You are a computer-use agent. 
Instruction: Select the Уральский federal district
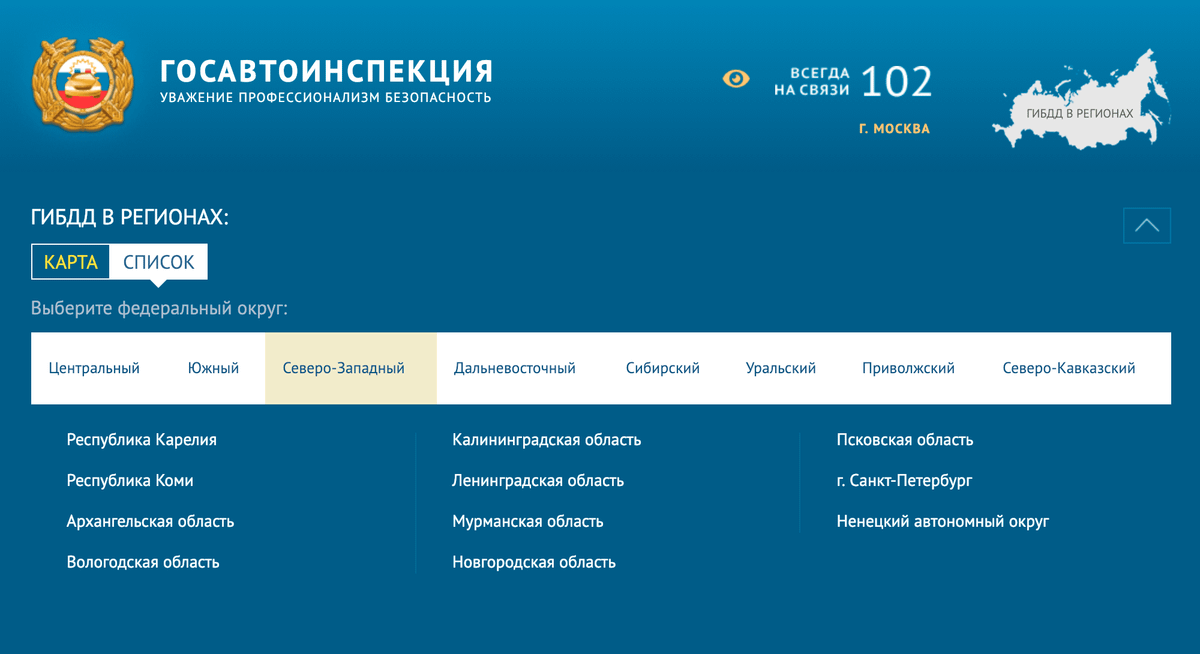click(x=780, y=368)
